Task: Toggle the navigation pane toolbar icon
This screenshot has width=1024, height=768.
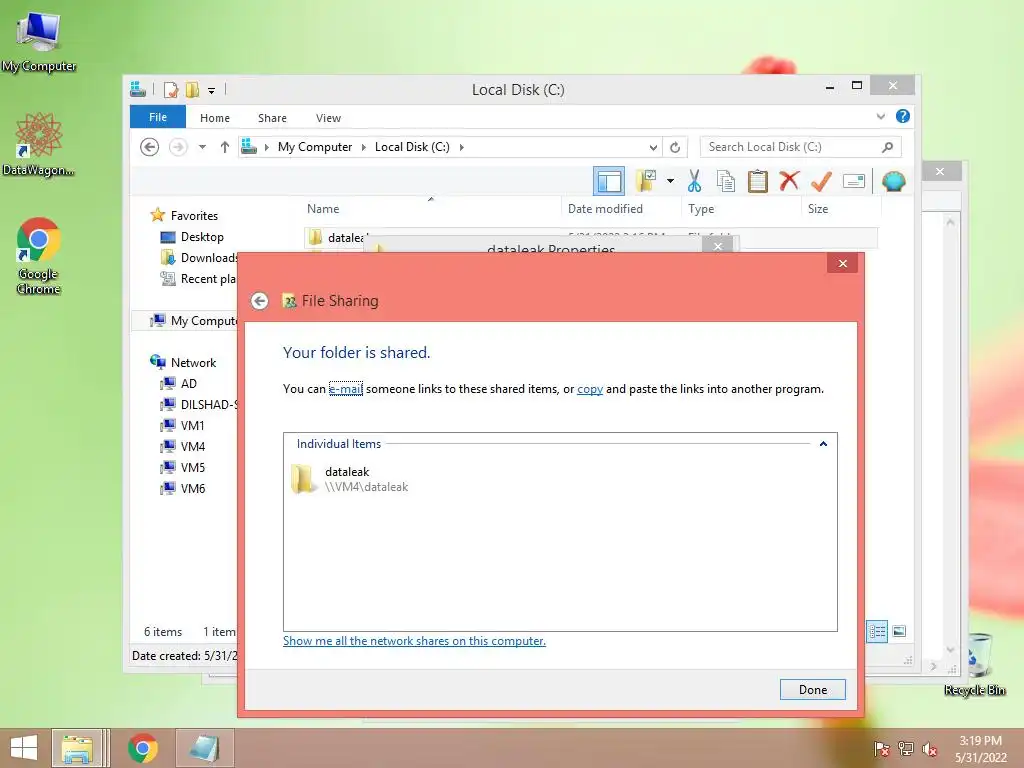Action: click(x=609, y=182)
